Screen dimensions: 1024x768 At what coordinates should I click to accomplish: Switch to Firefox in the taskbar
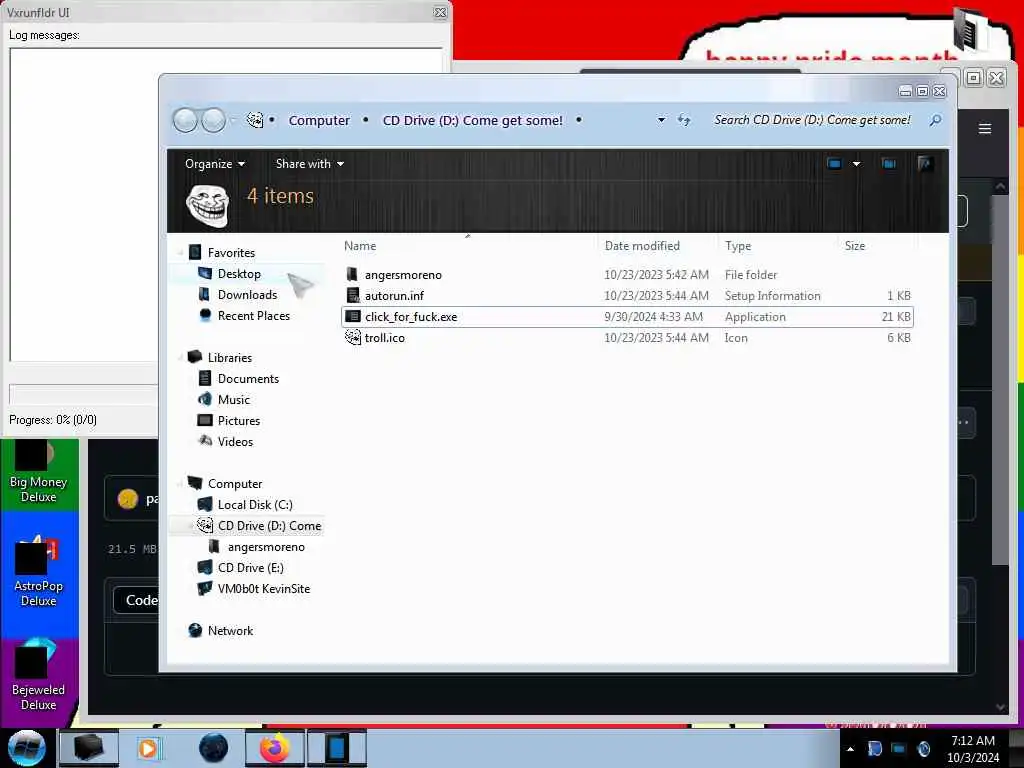275,748
